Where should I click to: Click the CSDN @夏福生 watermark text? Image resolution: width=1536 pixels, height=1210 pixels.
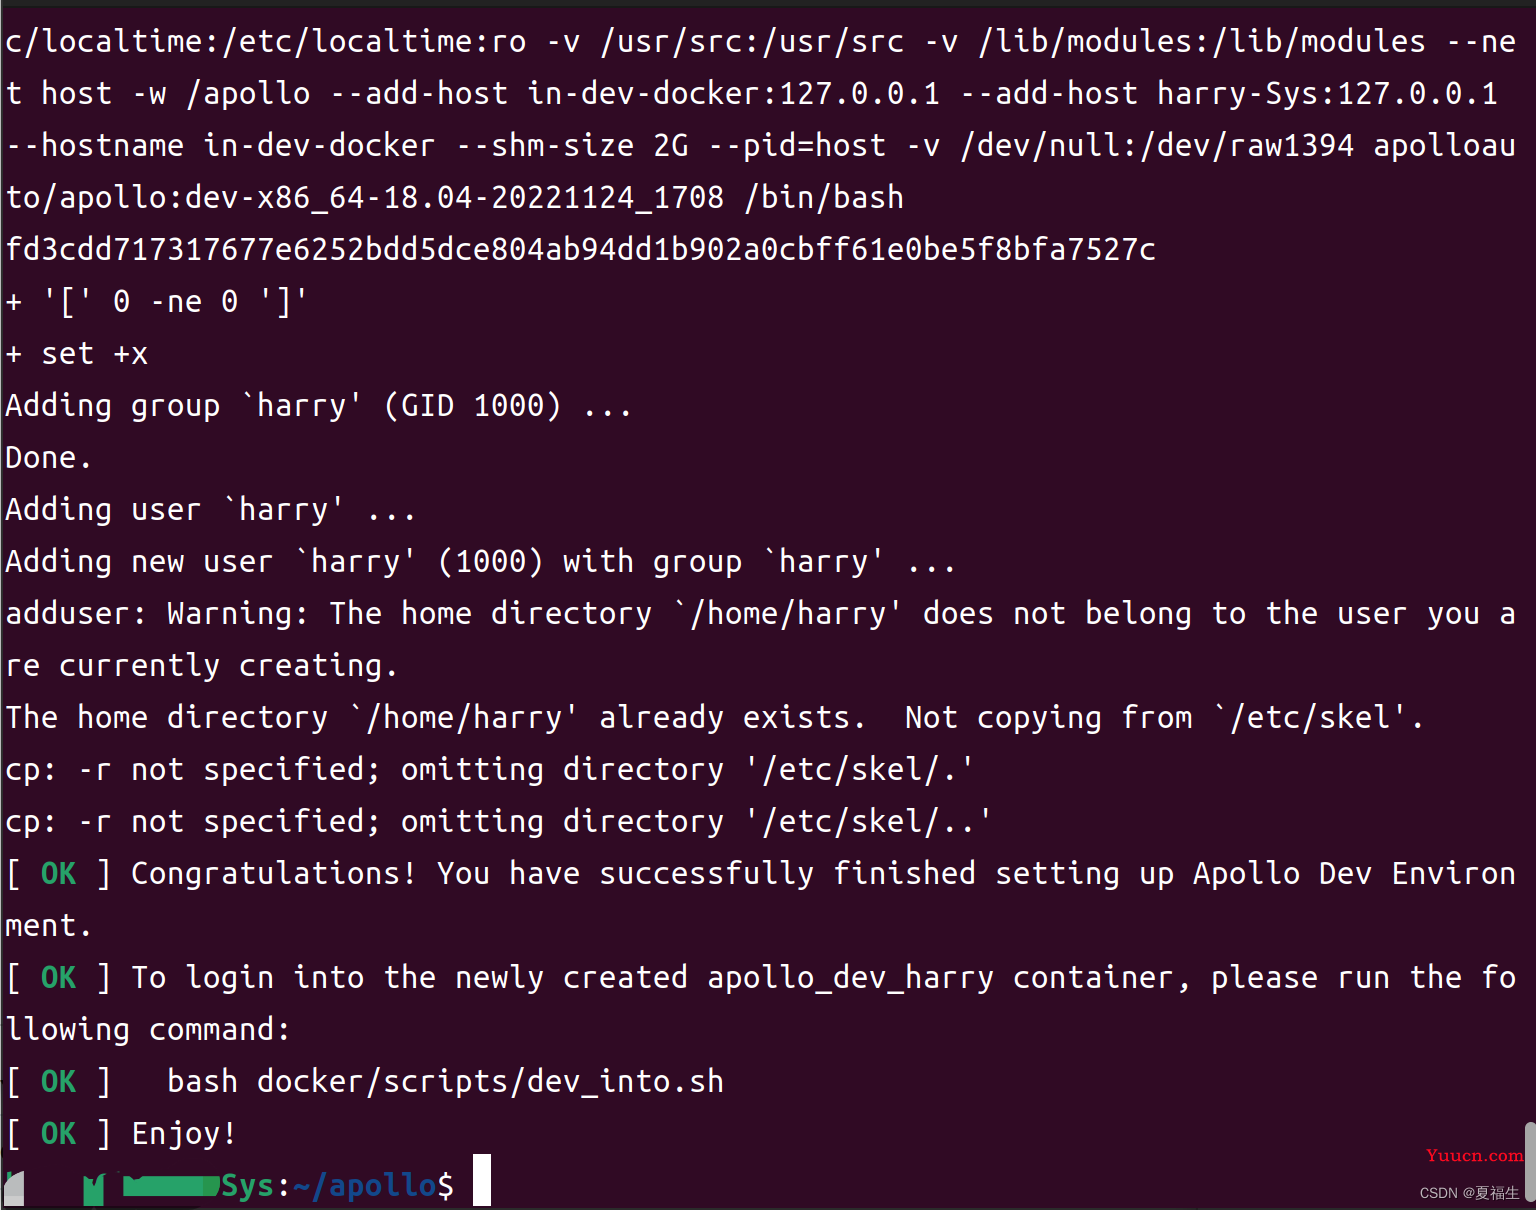point(1469,1193)
